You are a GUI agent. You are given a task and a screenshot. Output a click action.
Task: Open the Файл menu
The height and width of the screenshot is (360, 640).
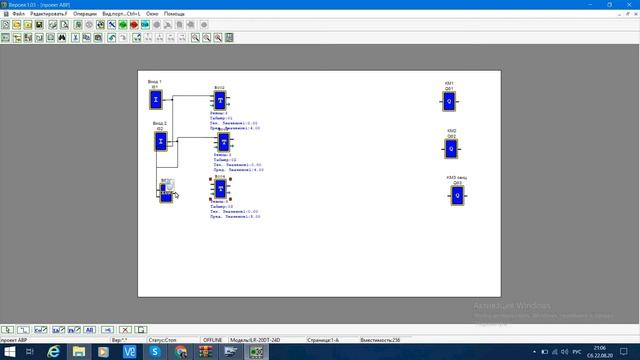[18, 14]
